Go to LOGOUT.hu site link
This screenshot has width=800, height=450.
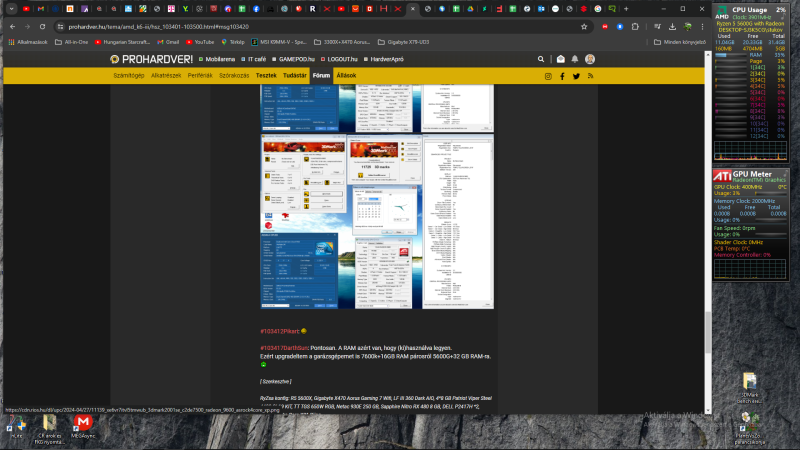coord(339,59)
